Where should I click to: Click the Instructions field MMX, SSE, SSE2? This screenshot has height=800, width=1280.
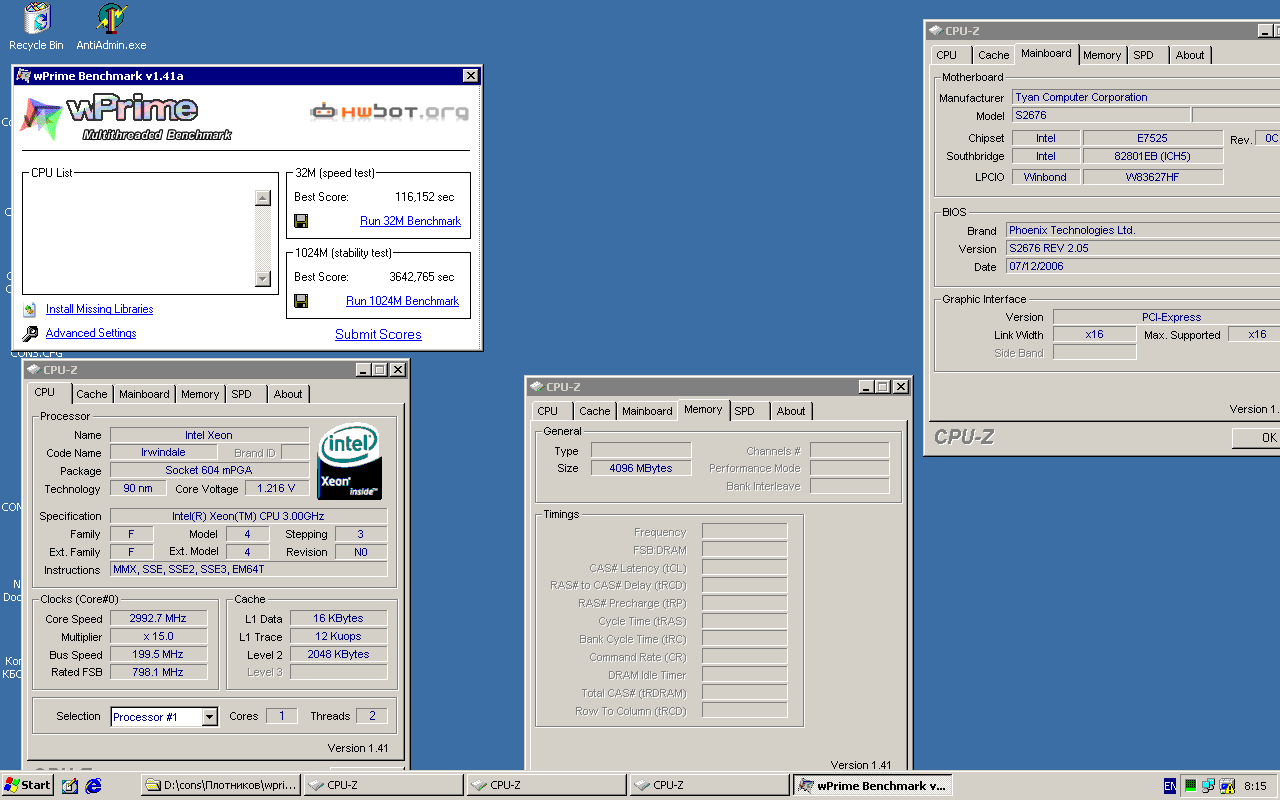248,569
